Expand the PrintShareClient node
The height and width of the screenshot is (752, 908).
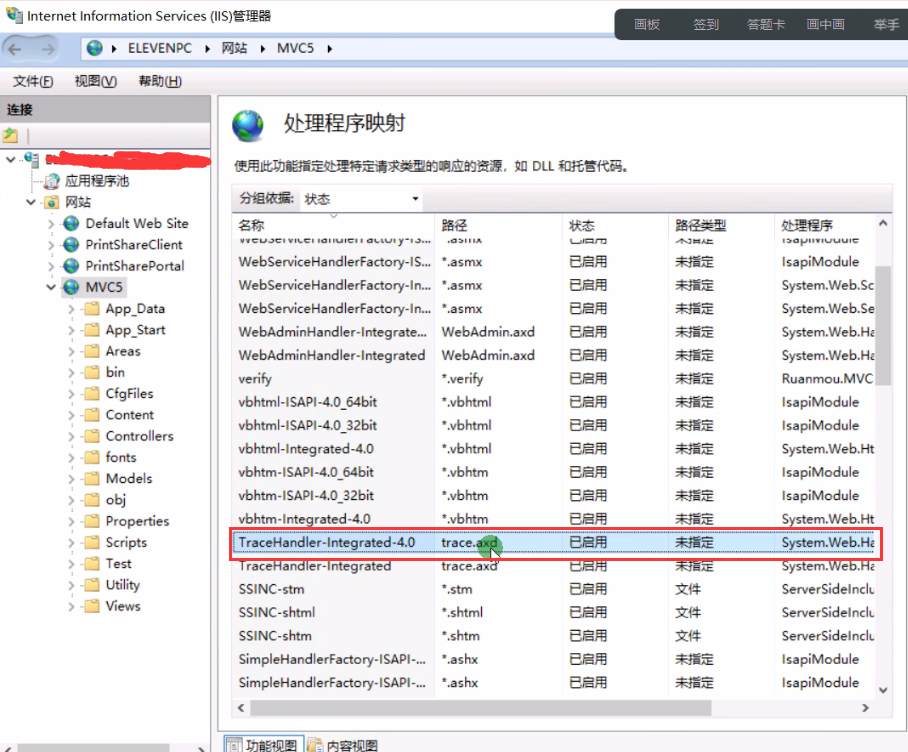51,245
